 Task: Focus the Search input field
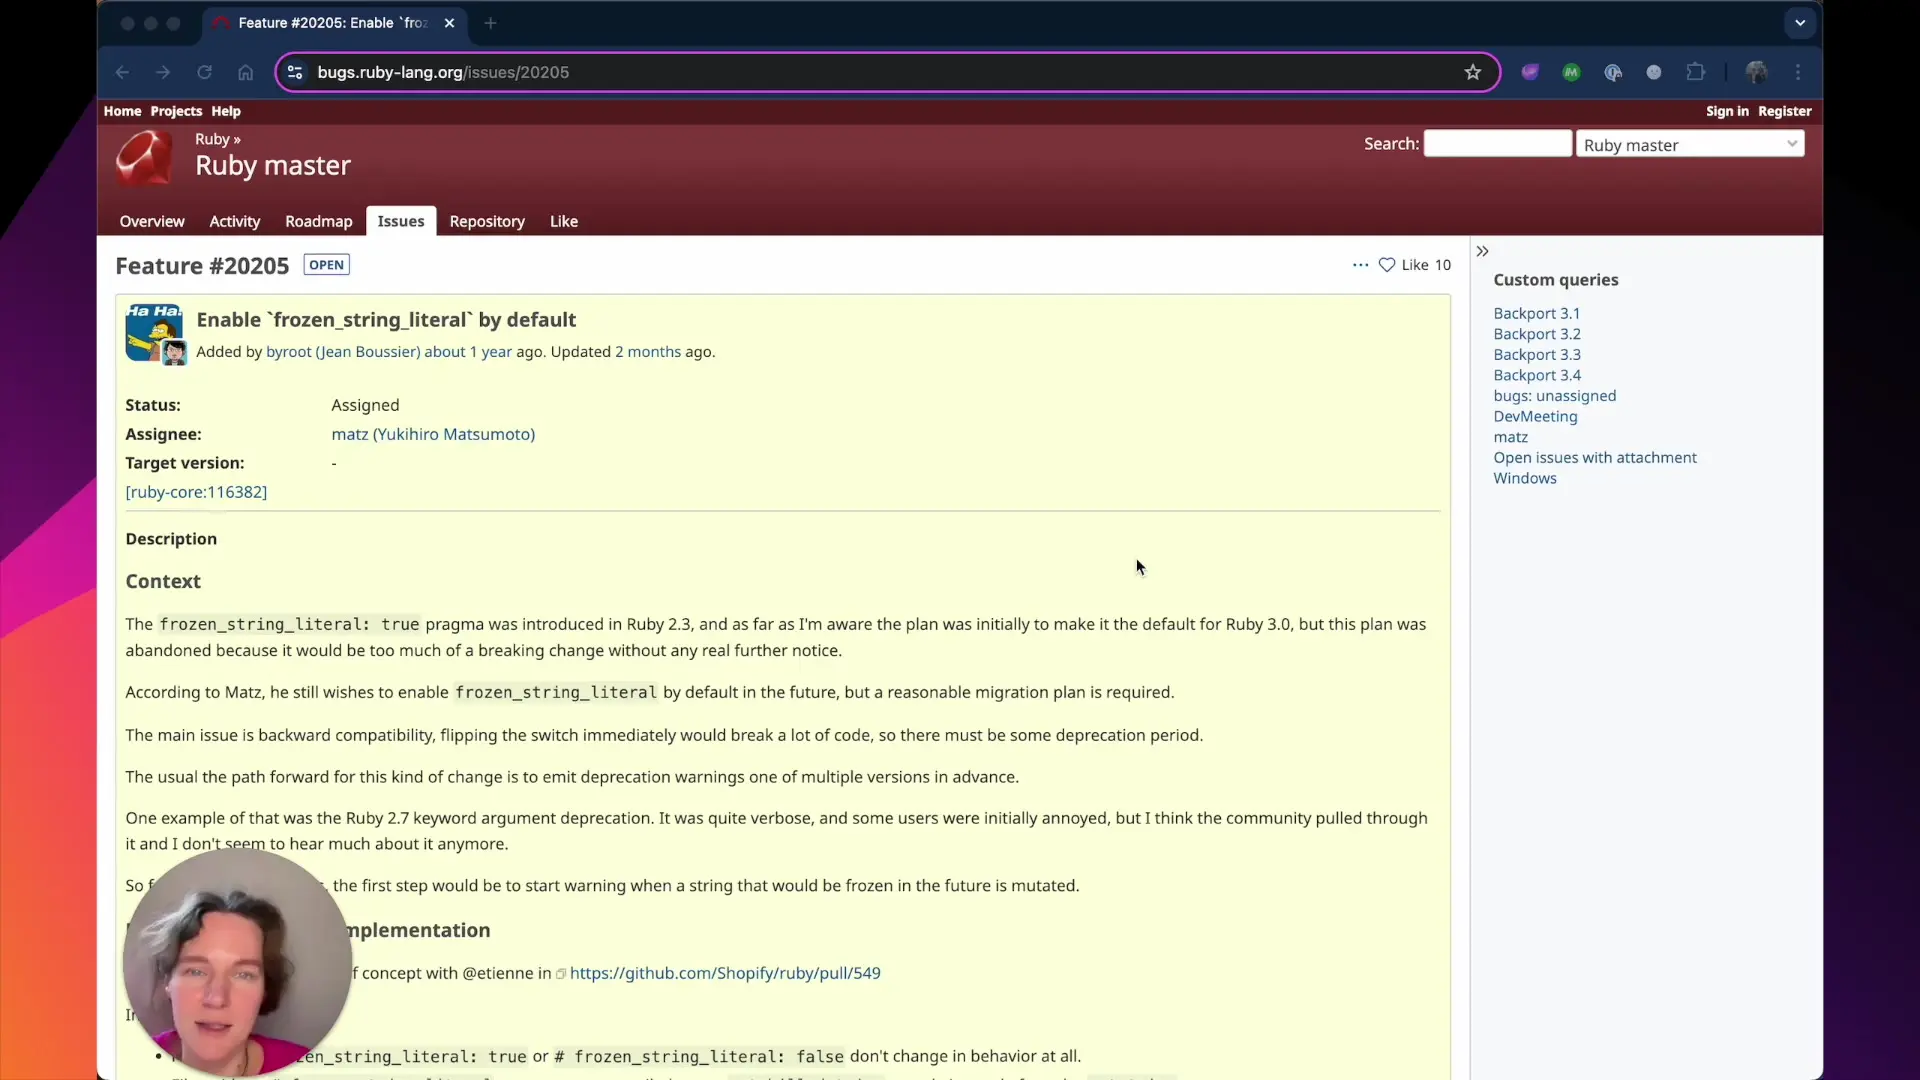tap(1497, 143)
